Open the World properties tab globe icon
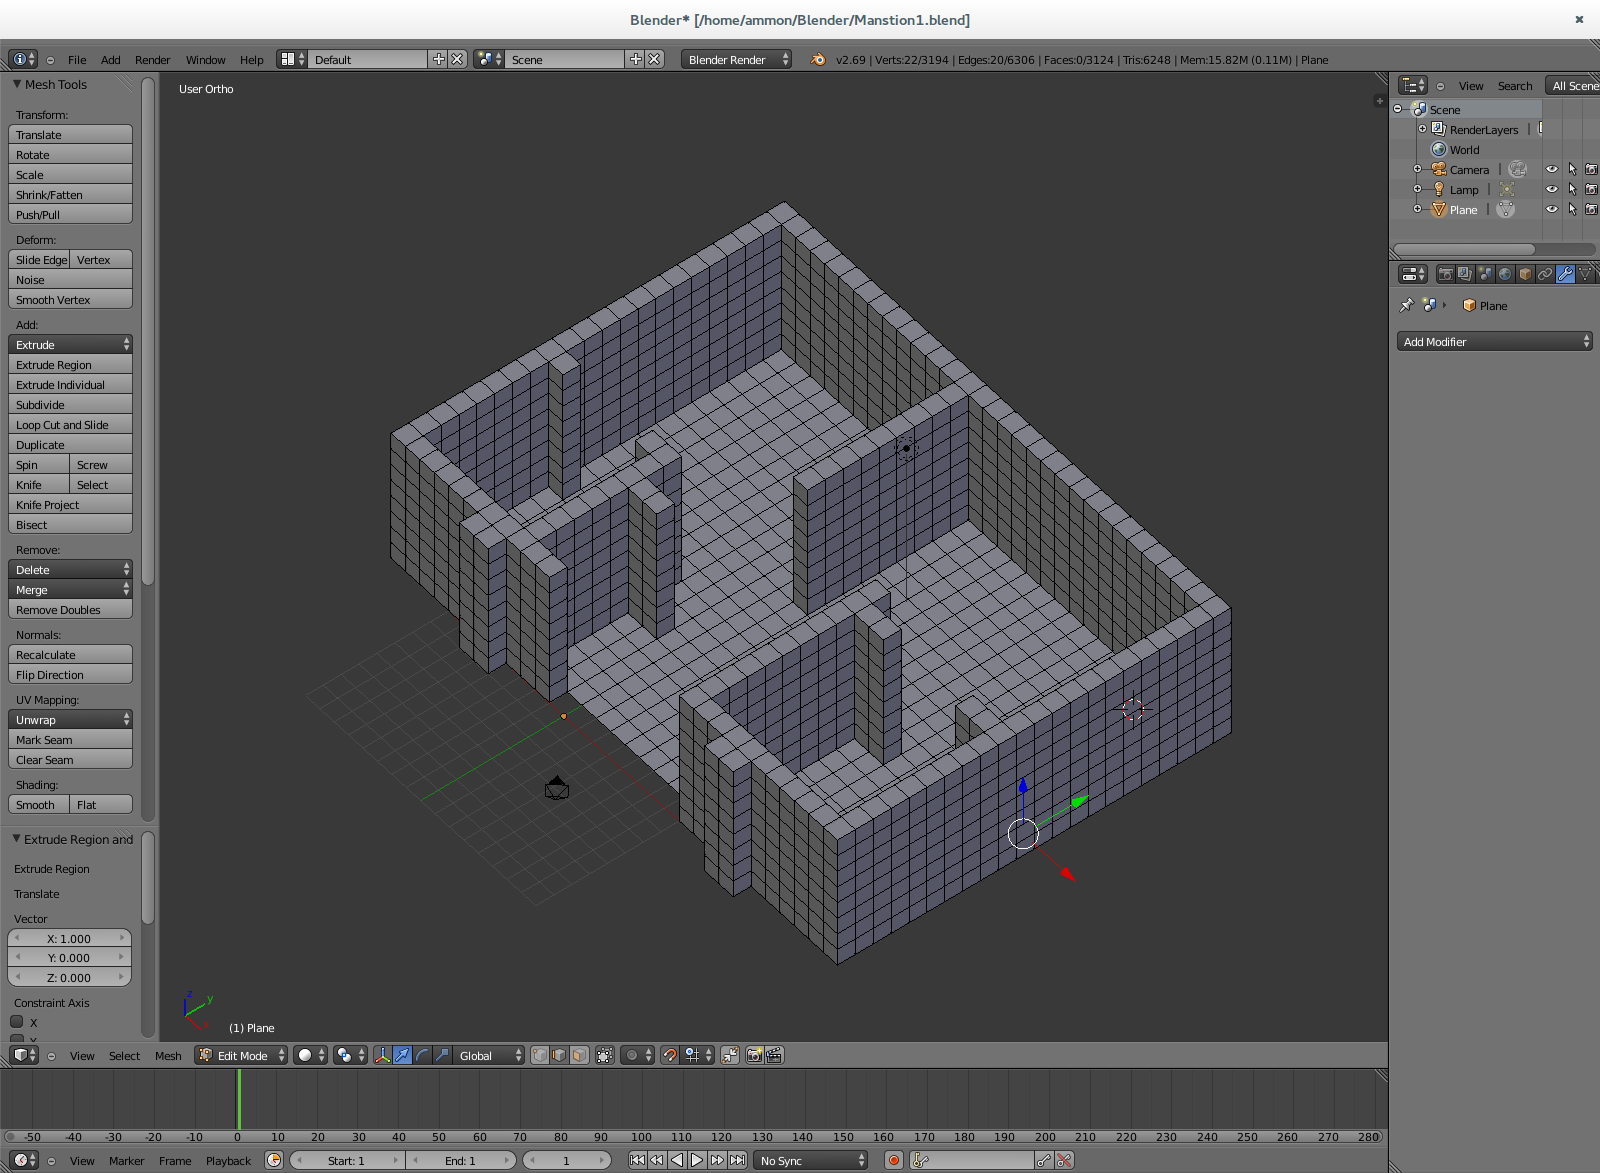This screenshot has width=1600, height=1173. coord(1505,274)
